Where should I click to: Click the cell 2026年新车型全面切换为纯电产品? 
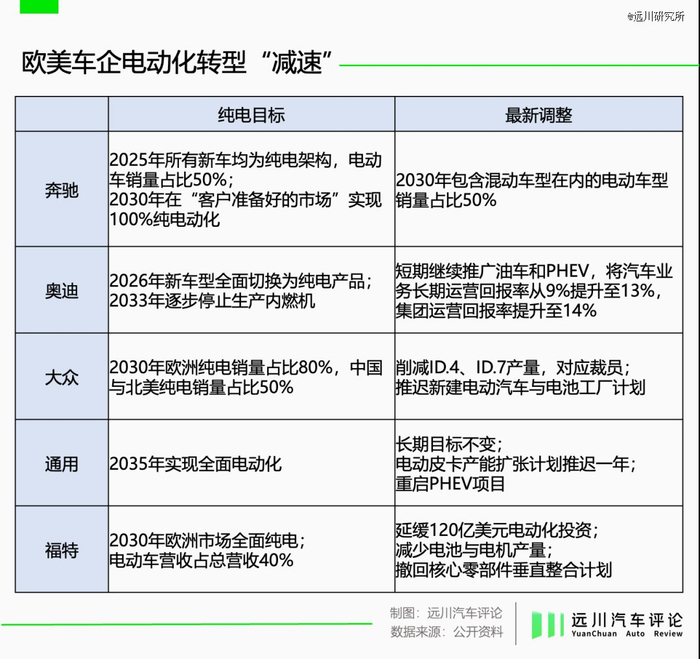(251, 290)
